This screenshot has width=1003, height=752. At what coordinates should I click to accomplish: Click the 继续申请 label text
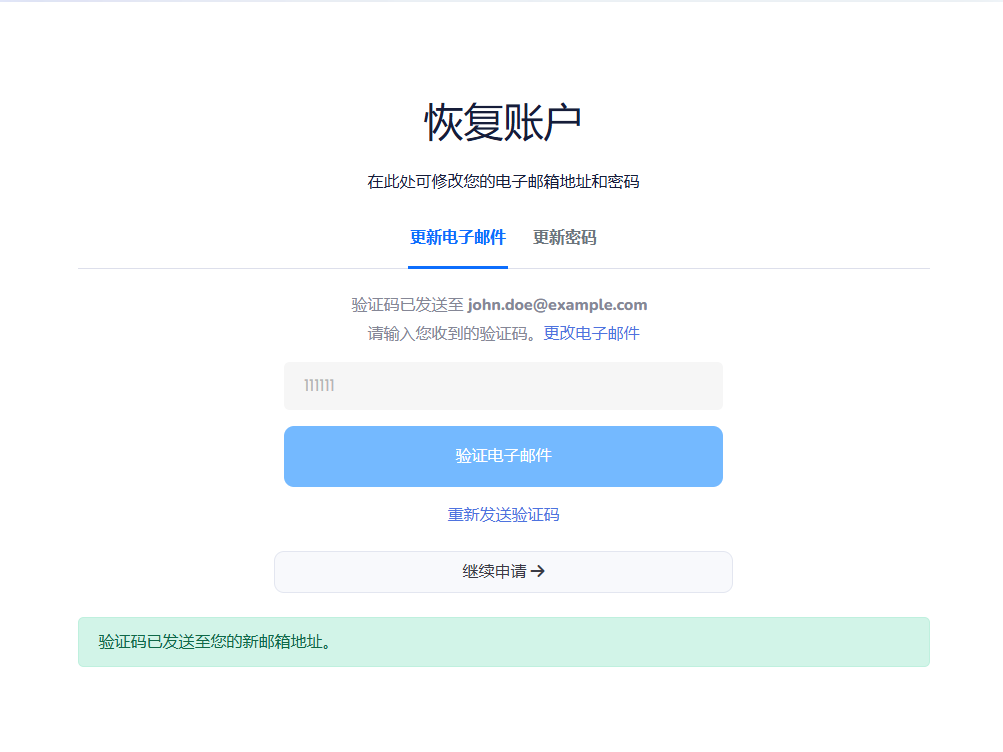coord(493,572)
